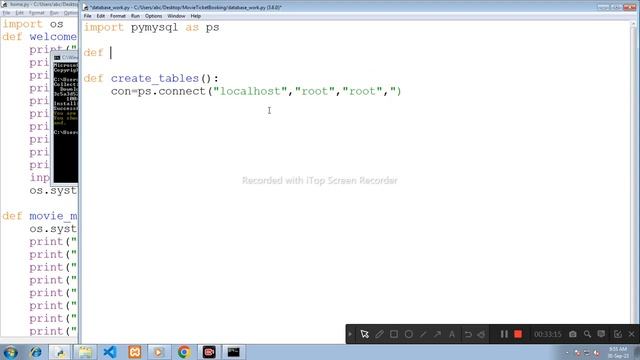This screenshot has width=640, height=360.
Task: Select the rectangle annotation tool
Action: click(394, 334)
